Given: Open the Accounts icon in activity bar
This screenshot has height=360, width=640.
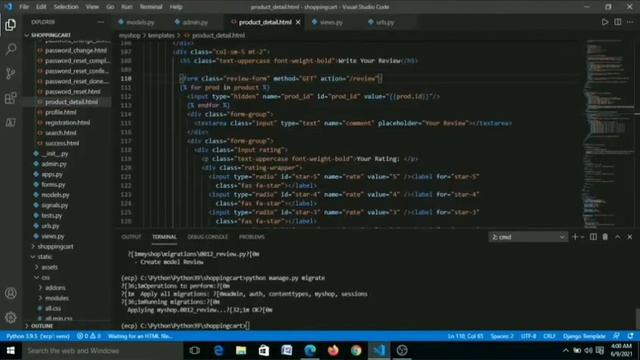Looking at the screenshot, I should click(x=11, y=293).
